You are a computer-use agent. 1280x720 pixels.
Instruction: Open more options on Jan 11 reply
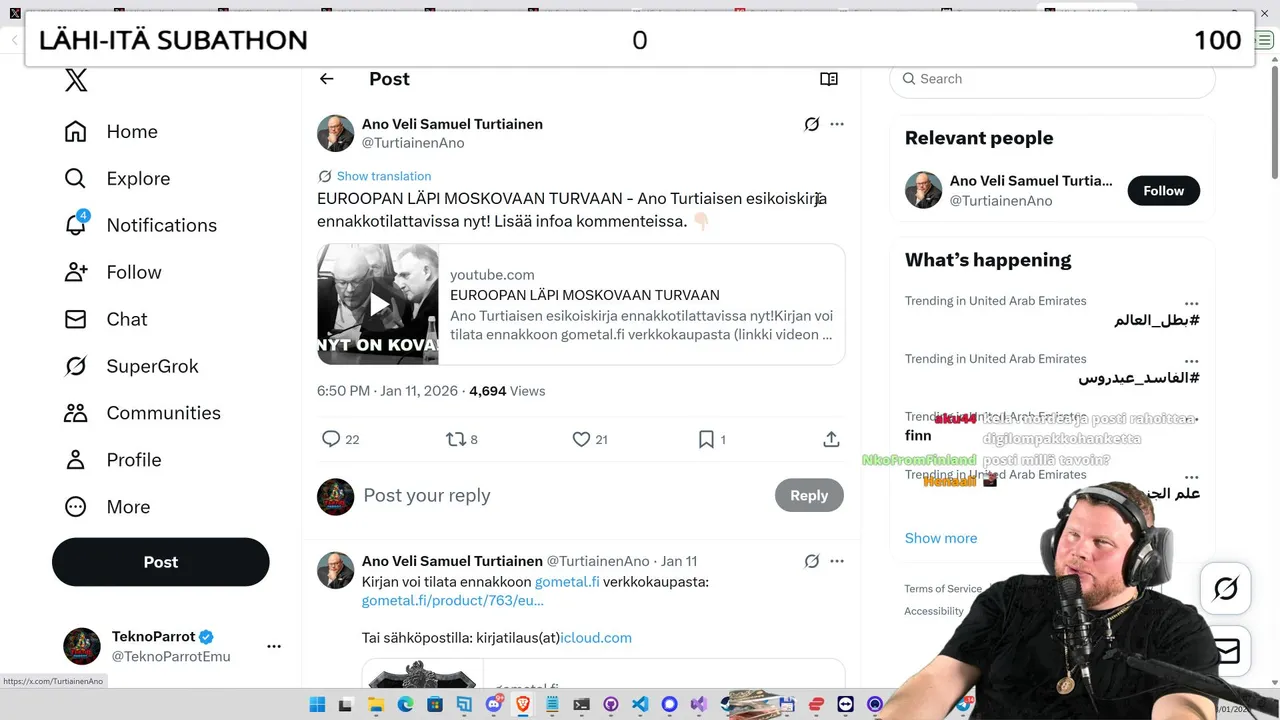coord(837,561)
